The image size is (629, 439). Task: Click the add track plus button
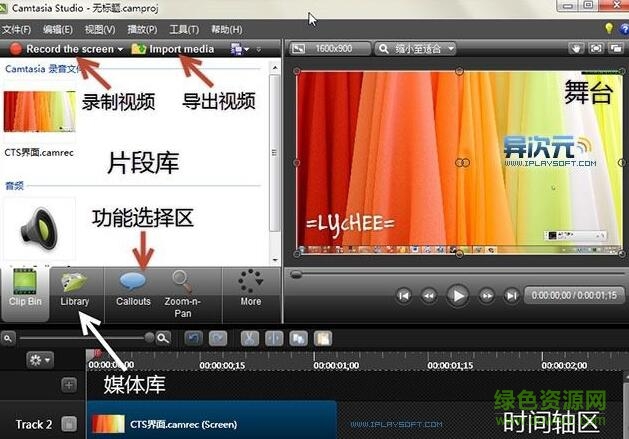[69, 385]
